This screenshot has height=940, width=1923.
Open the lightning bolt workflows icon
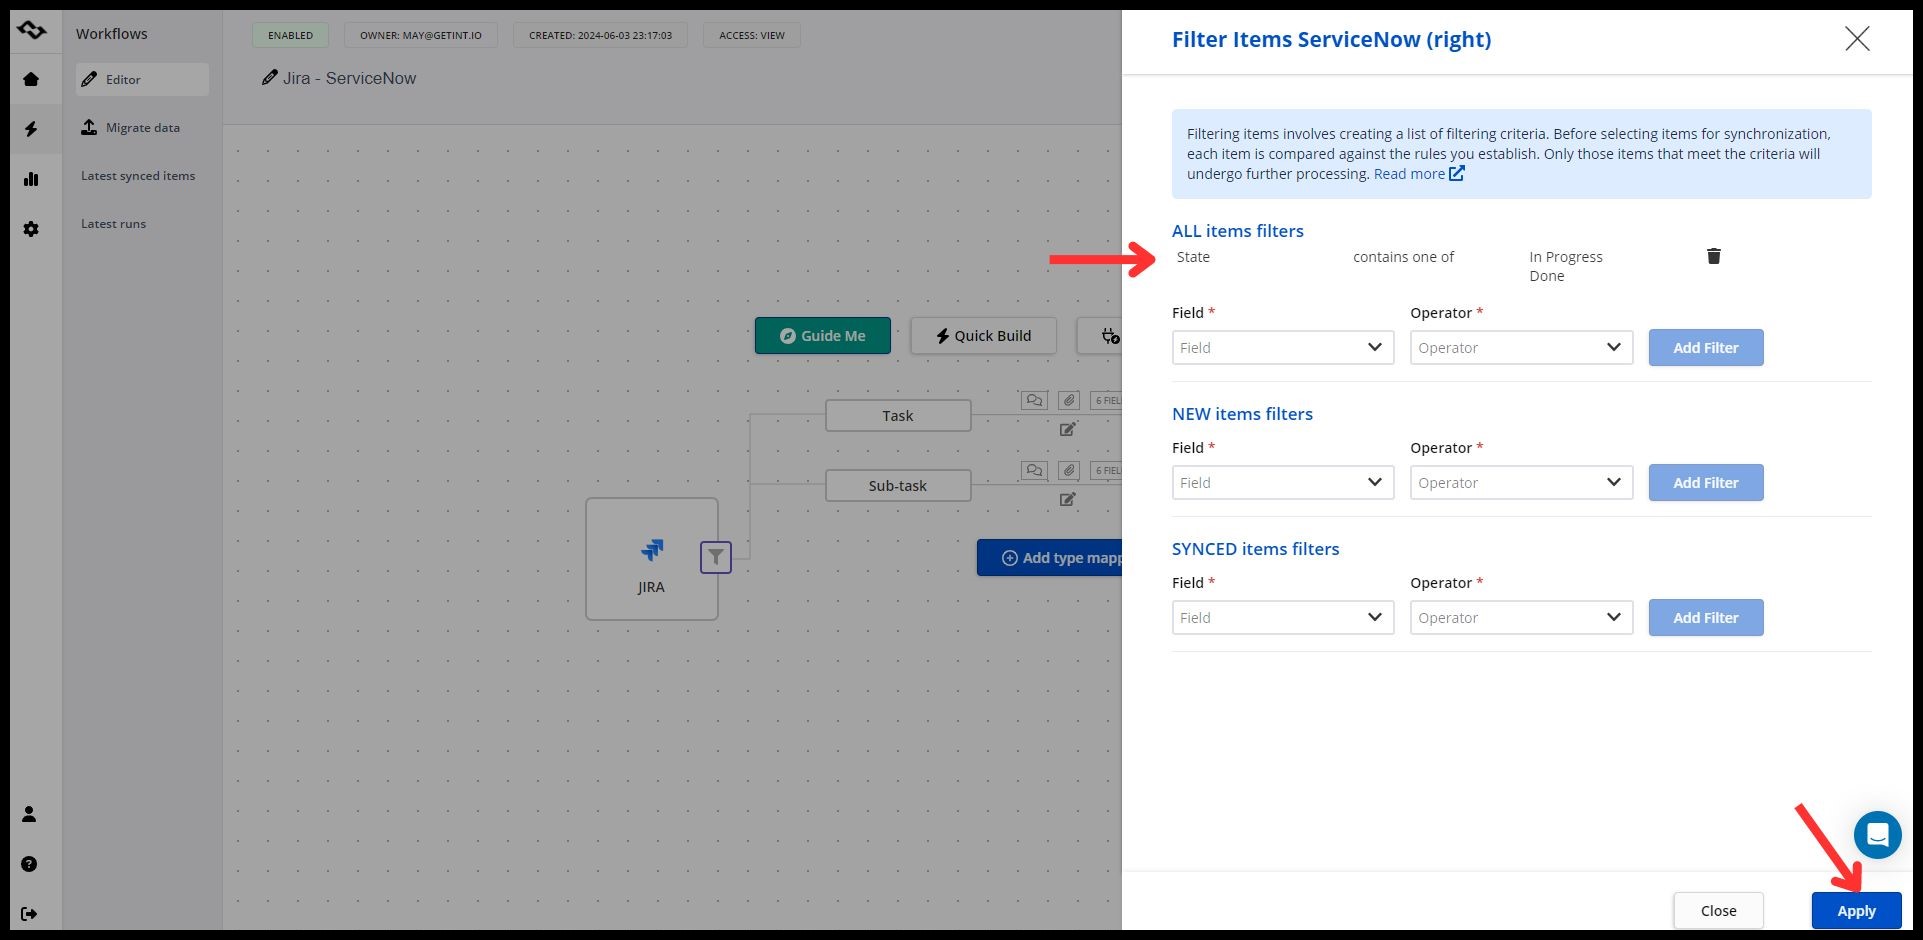click(x=31, y=129)
